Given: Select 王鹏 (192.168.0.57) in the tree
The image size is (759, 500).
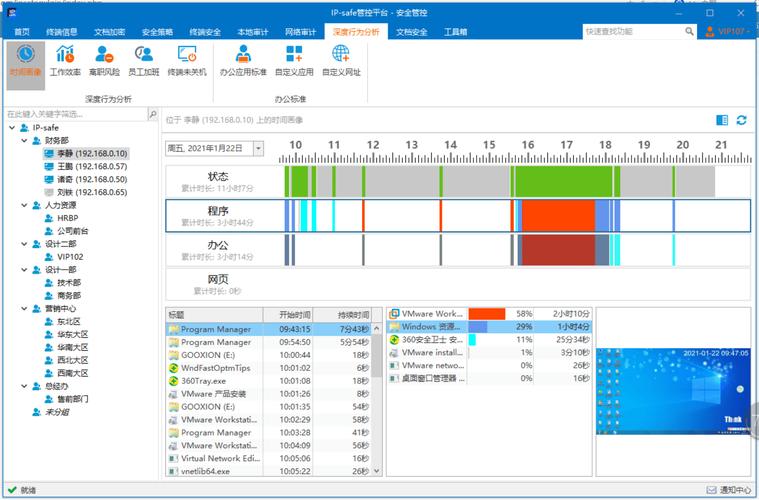Looking at the screenshot, I should [91, 166].
